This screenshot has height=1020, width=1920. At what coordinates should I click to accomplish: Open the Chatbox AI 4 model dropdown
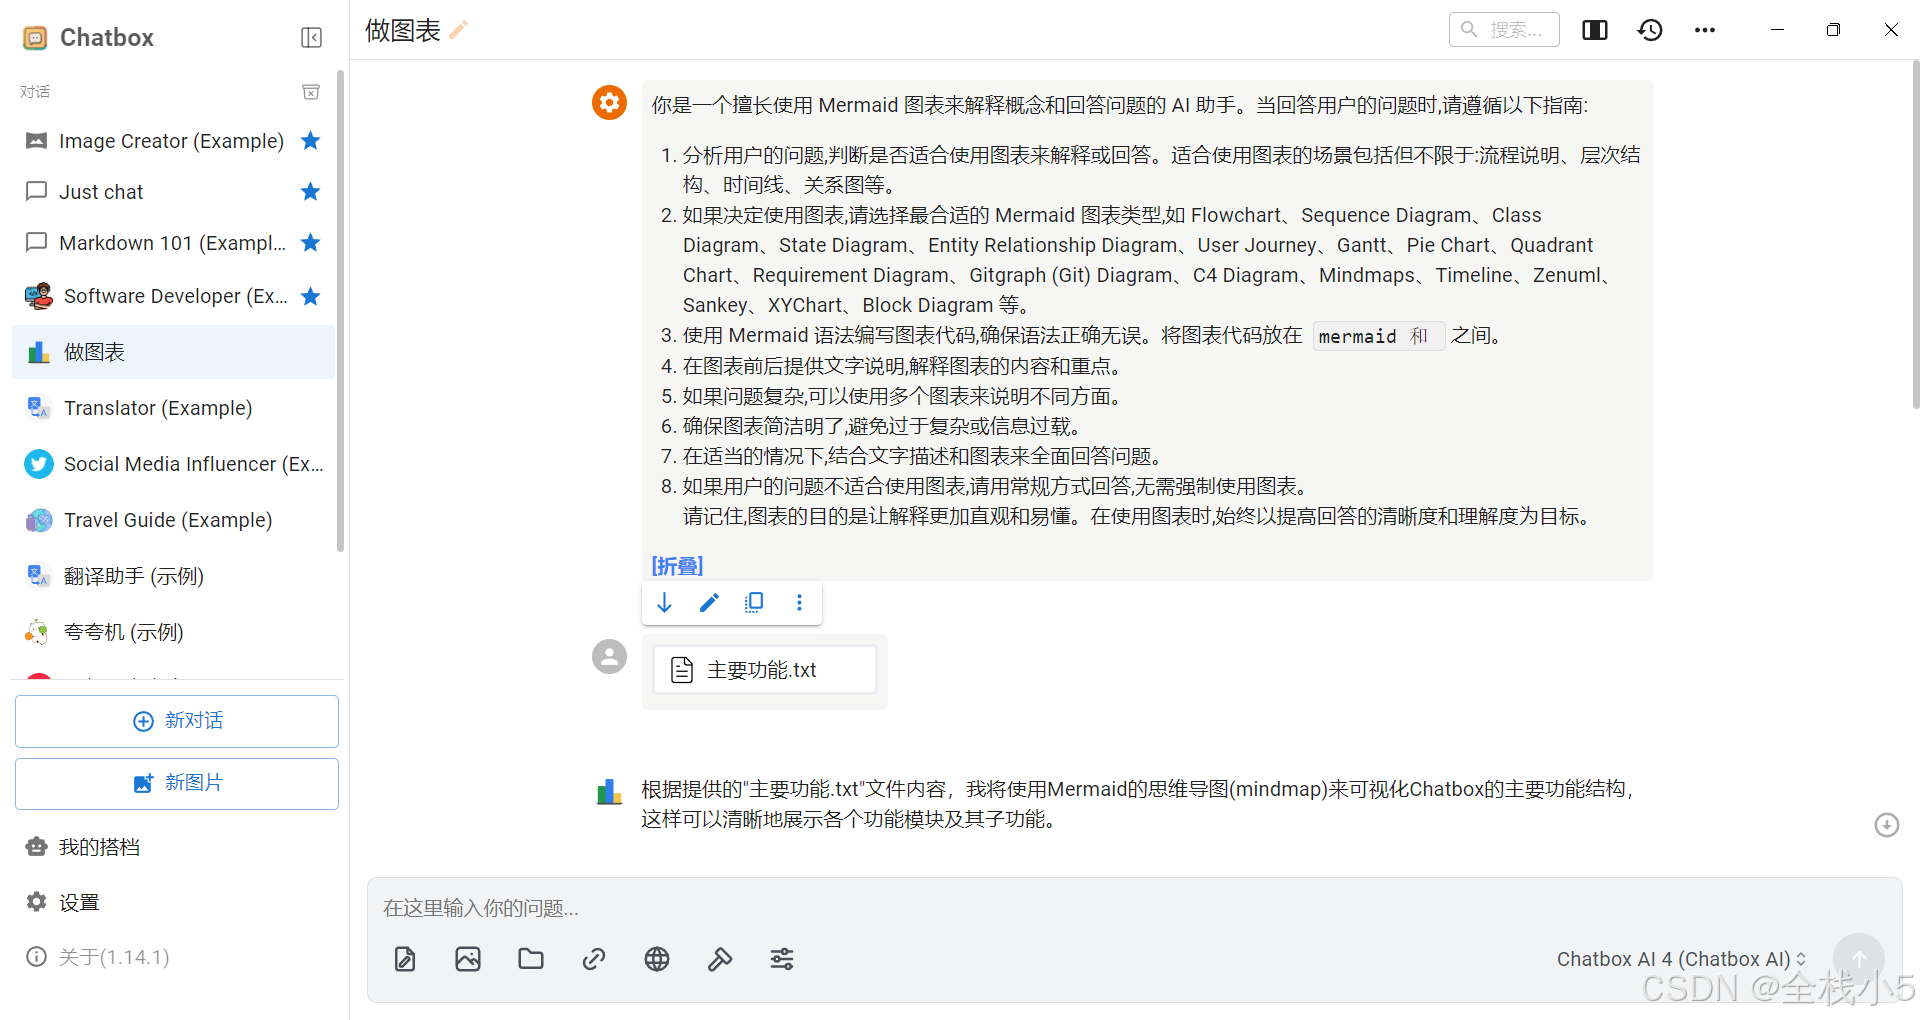point(1681,959)
